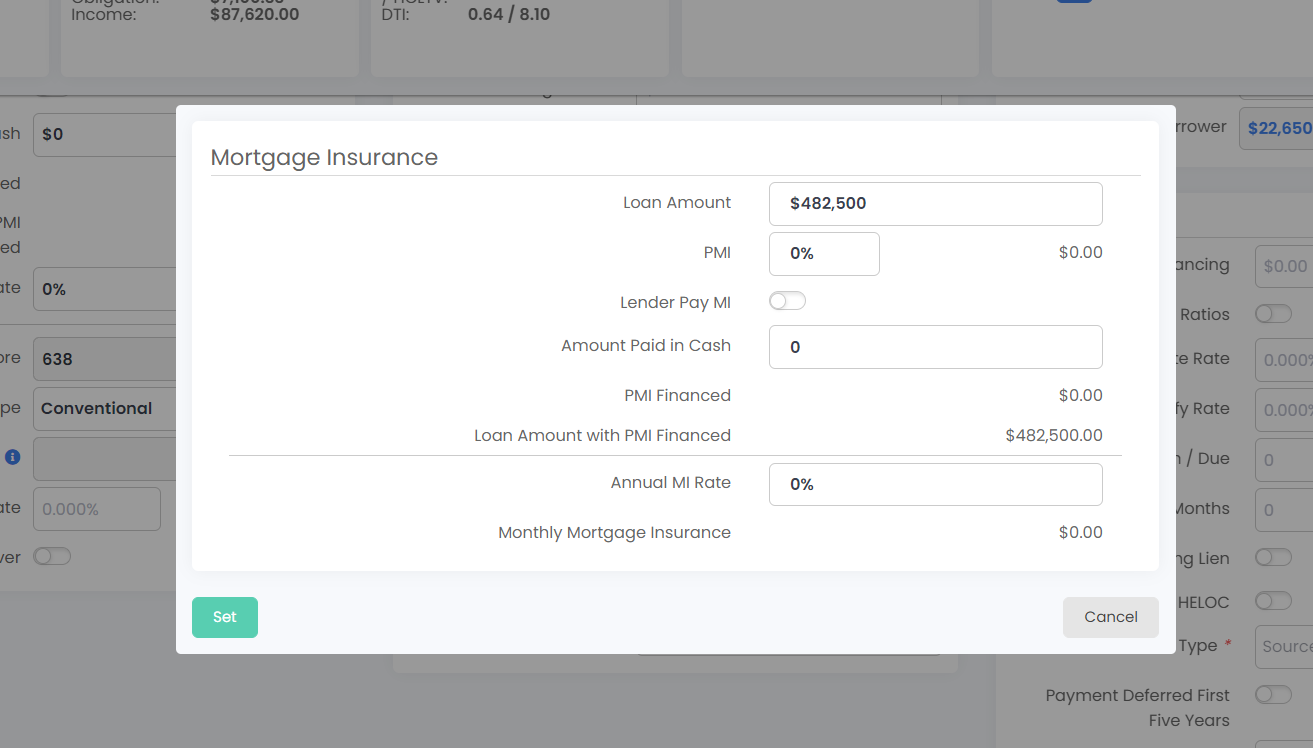Cancel the Mortgage Insurance dialog

click(x=1111, y=617)
